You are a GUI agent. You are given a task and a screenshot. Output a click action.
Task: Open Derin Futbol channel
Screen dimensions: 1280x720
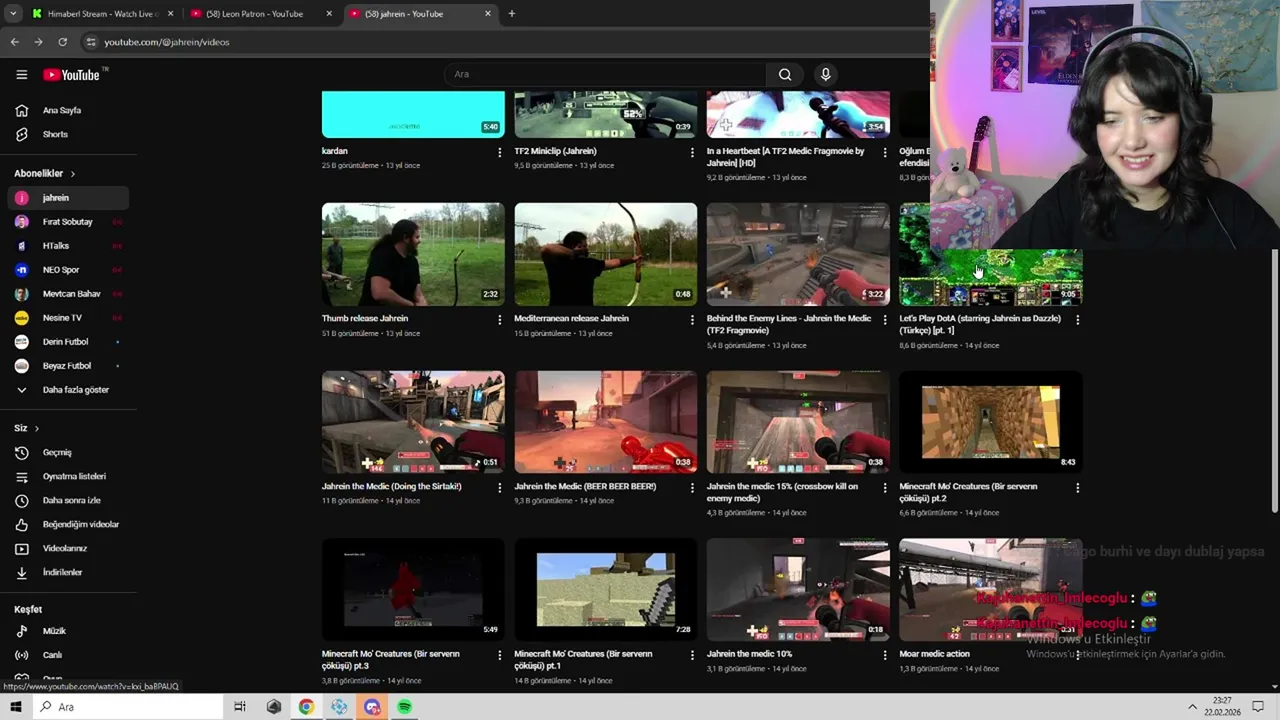[x=68, y=342]
